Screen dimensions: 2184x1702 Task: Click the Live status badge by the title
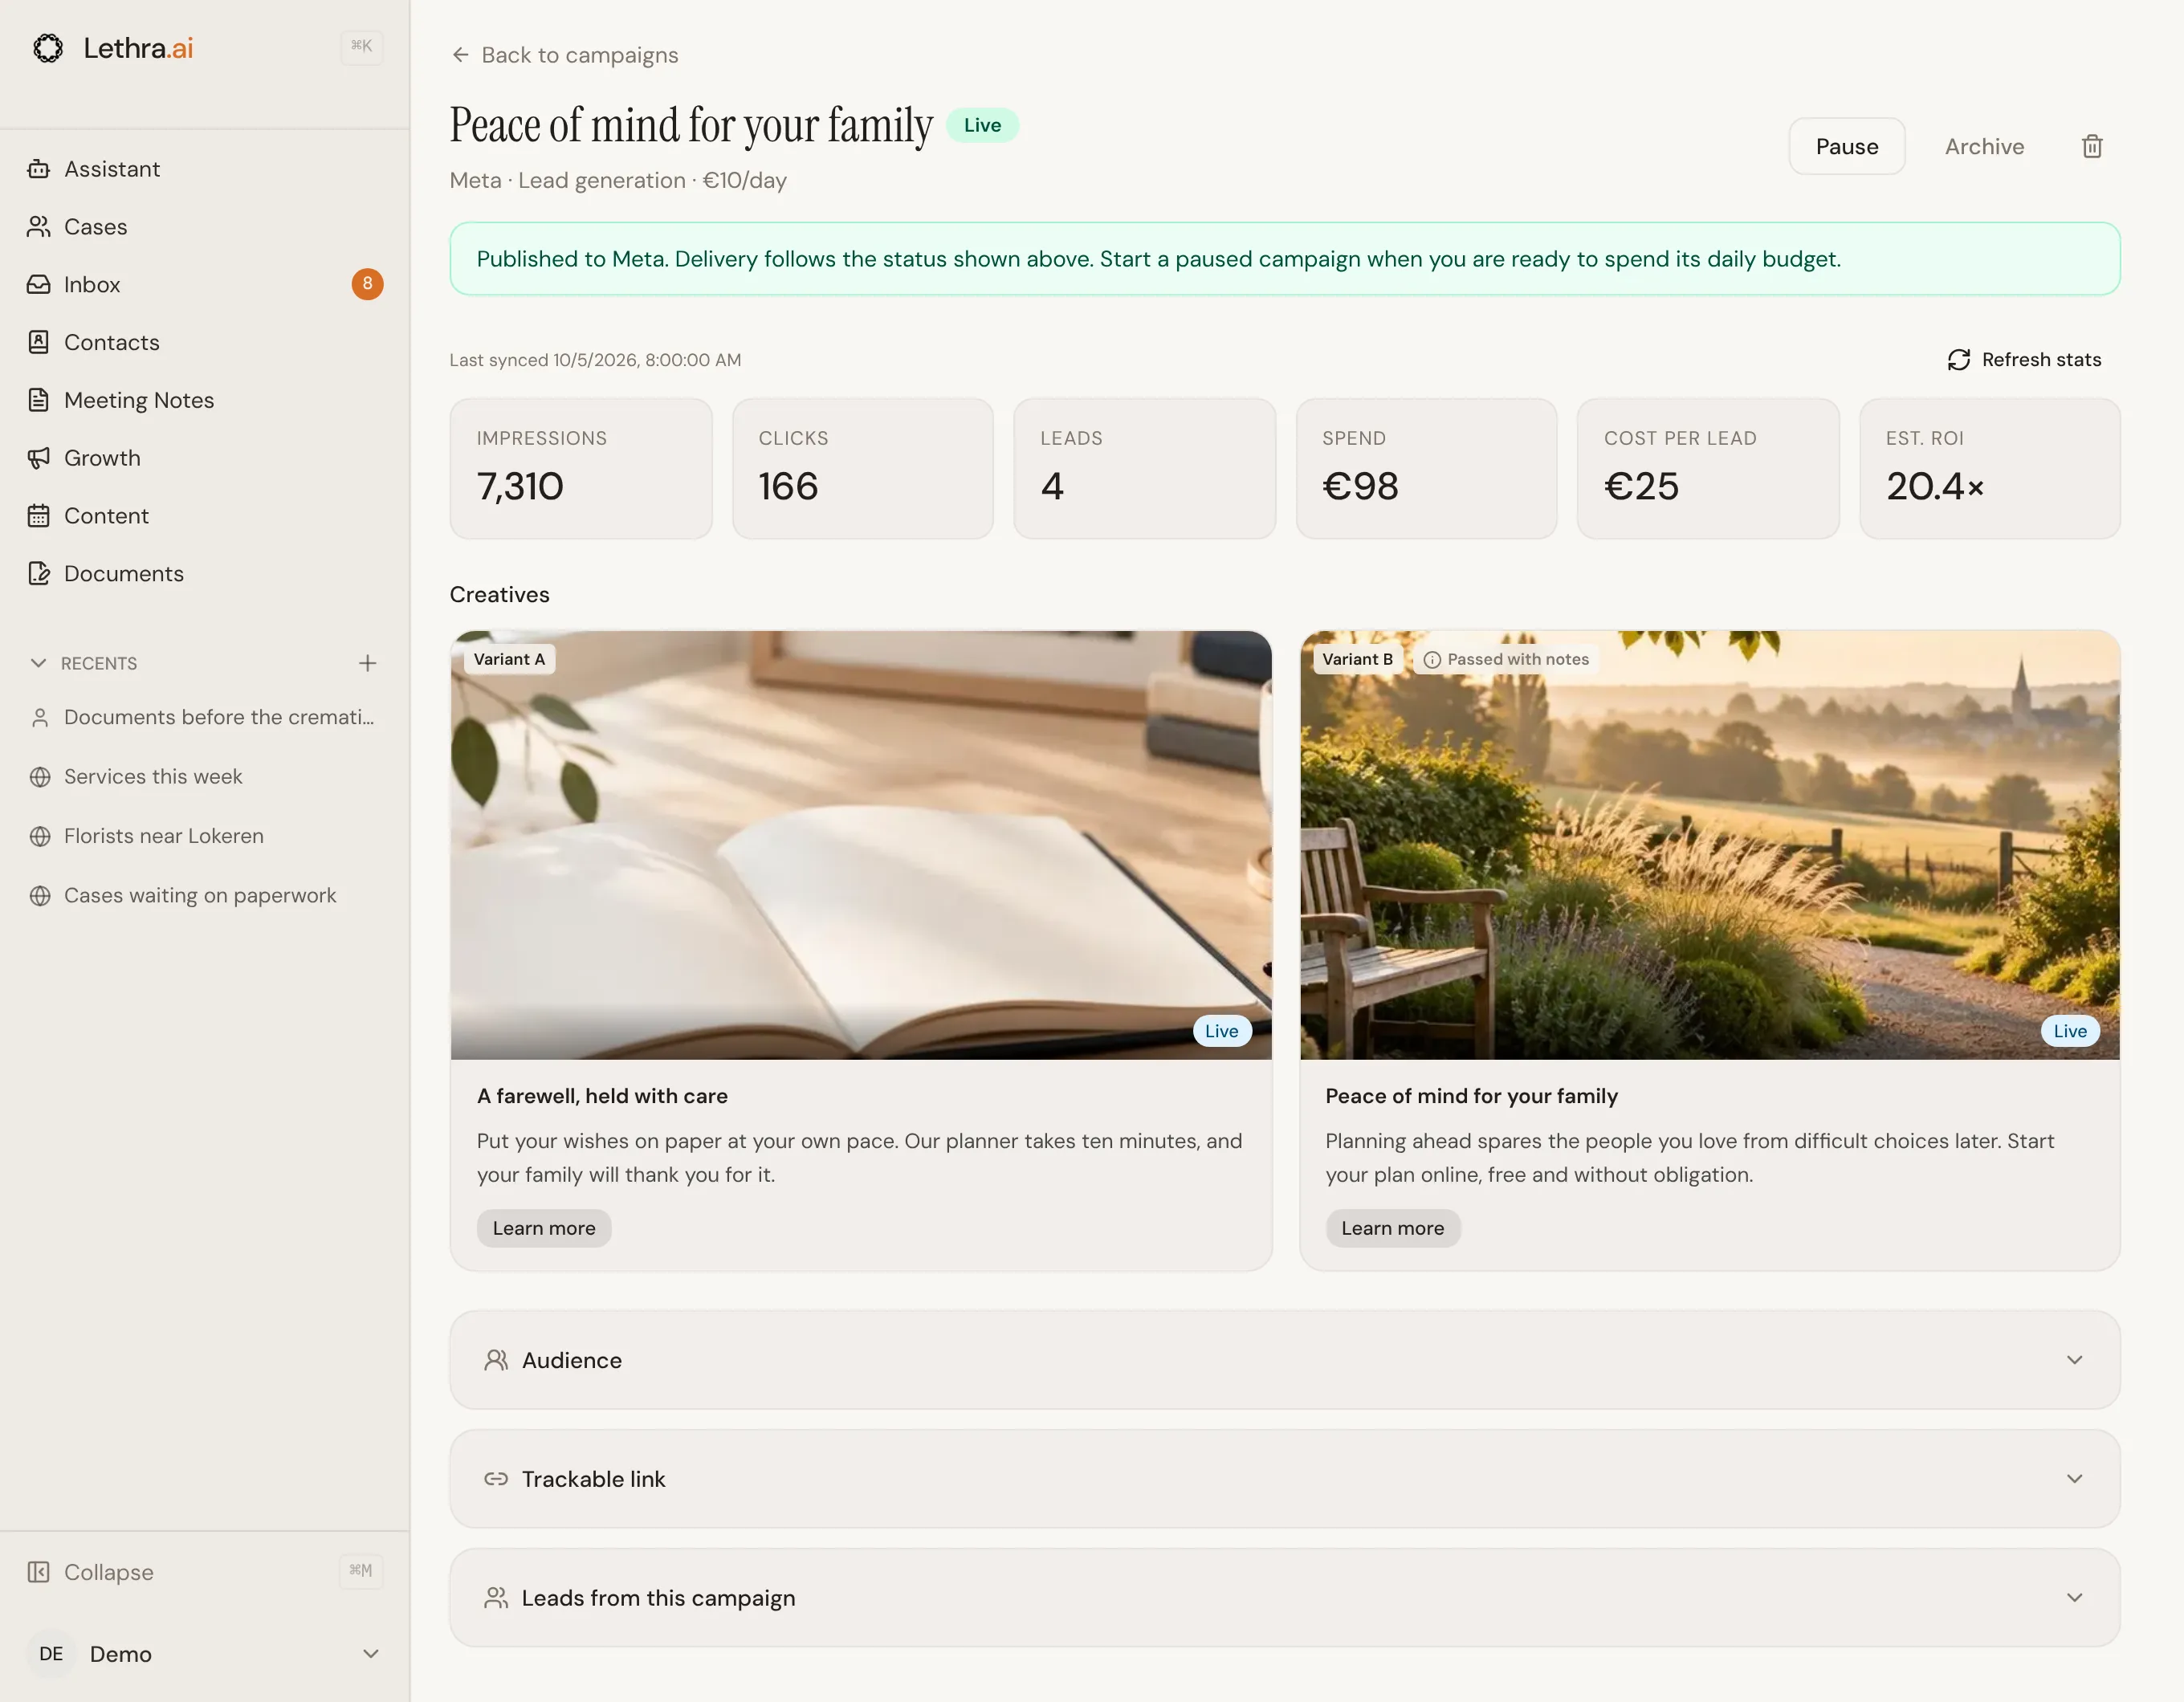[x=982, y=125]
